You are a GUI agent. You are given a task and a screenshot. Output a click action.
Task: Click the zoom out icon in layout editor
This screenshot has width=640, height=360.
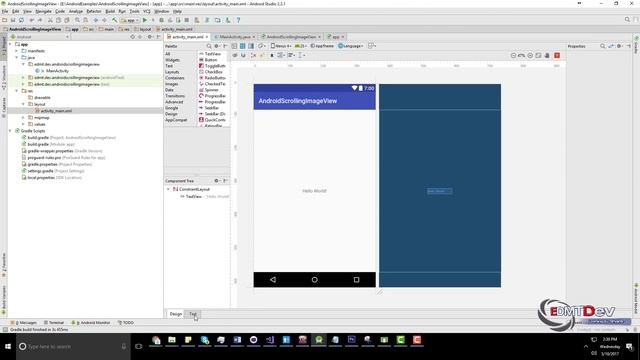pos(513,56)
